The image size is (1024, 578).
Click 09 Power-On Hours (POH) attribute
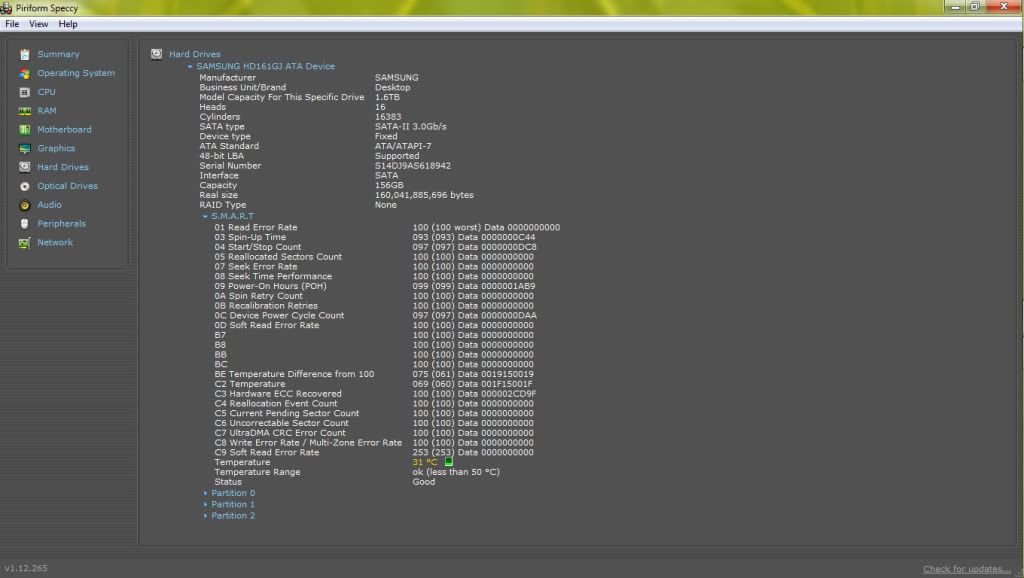375,286
